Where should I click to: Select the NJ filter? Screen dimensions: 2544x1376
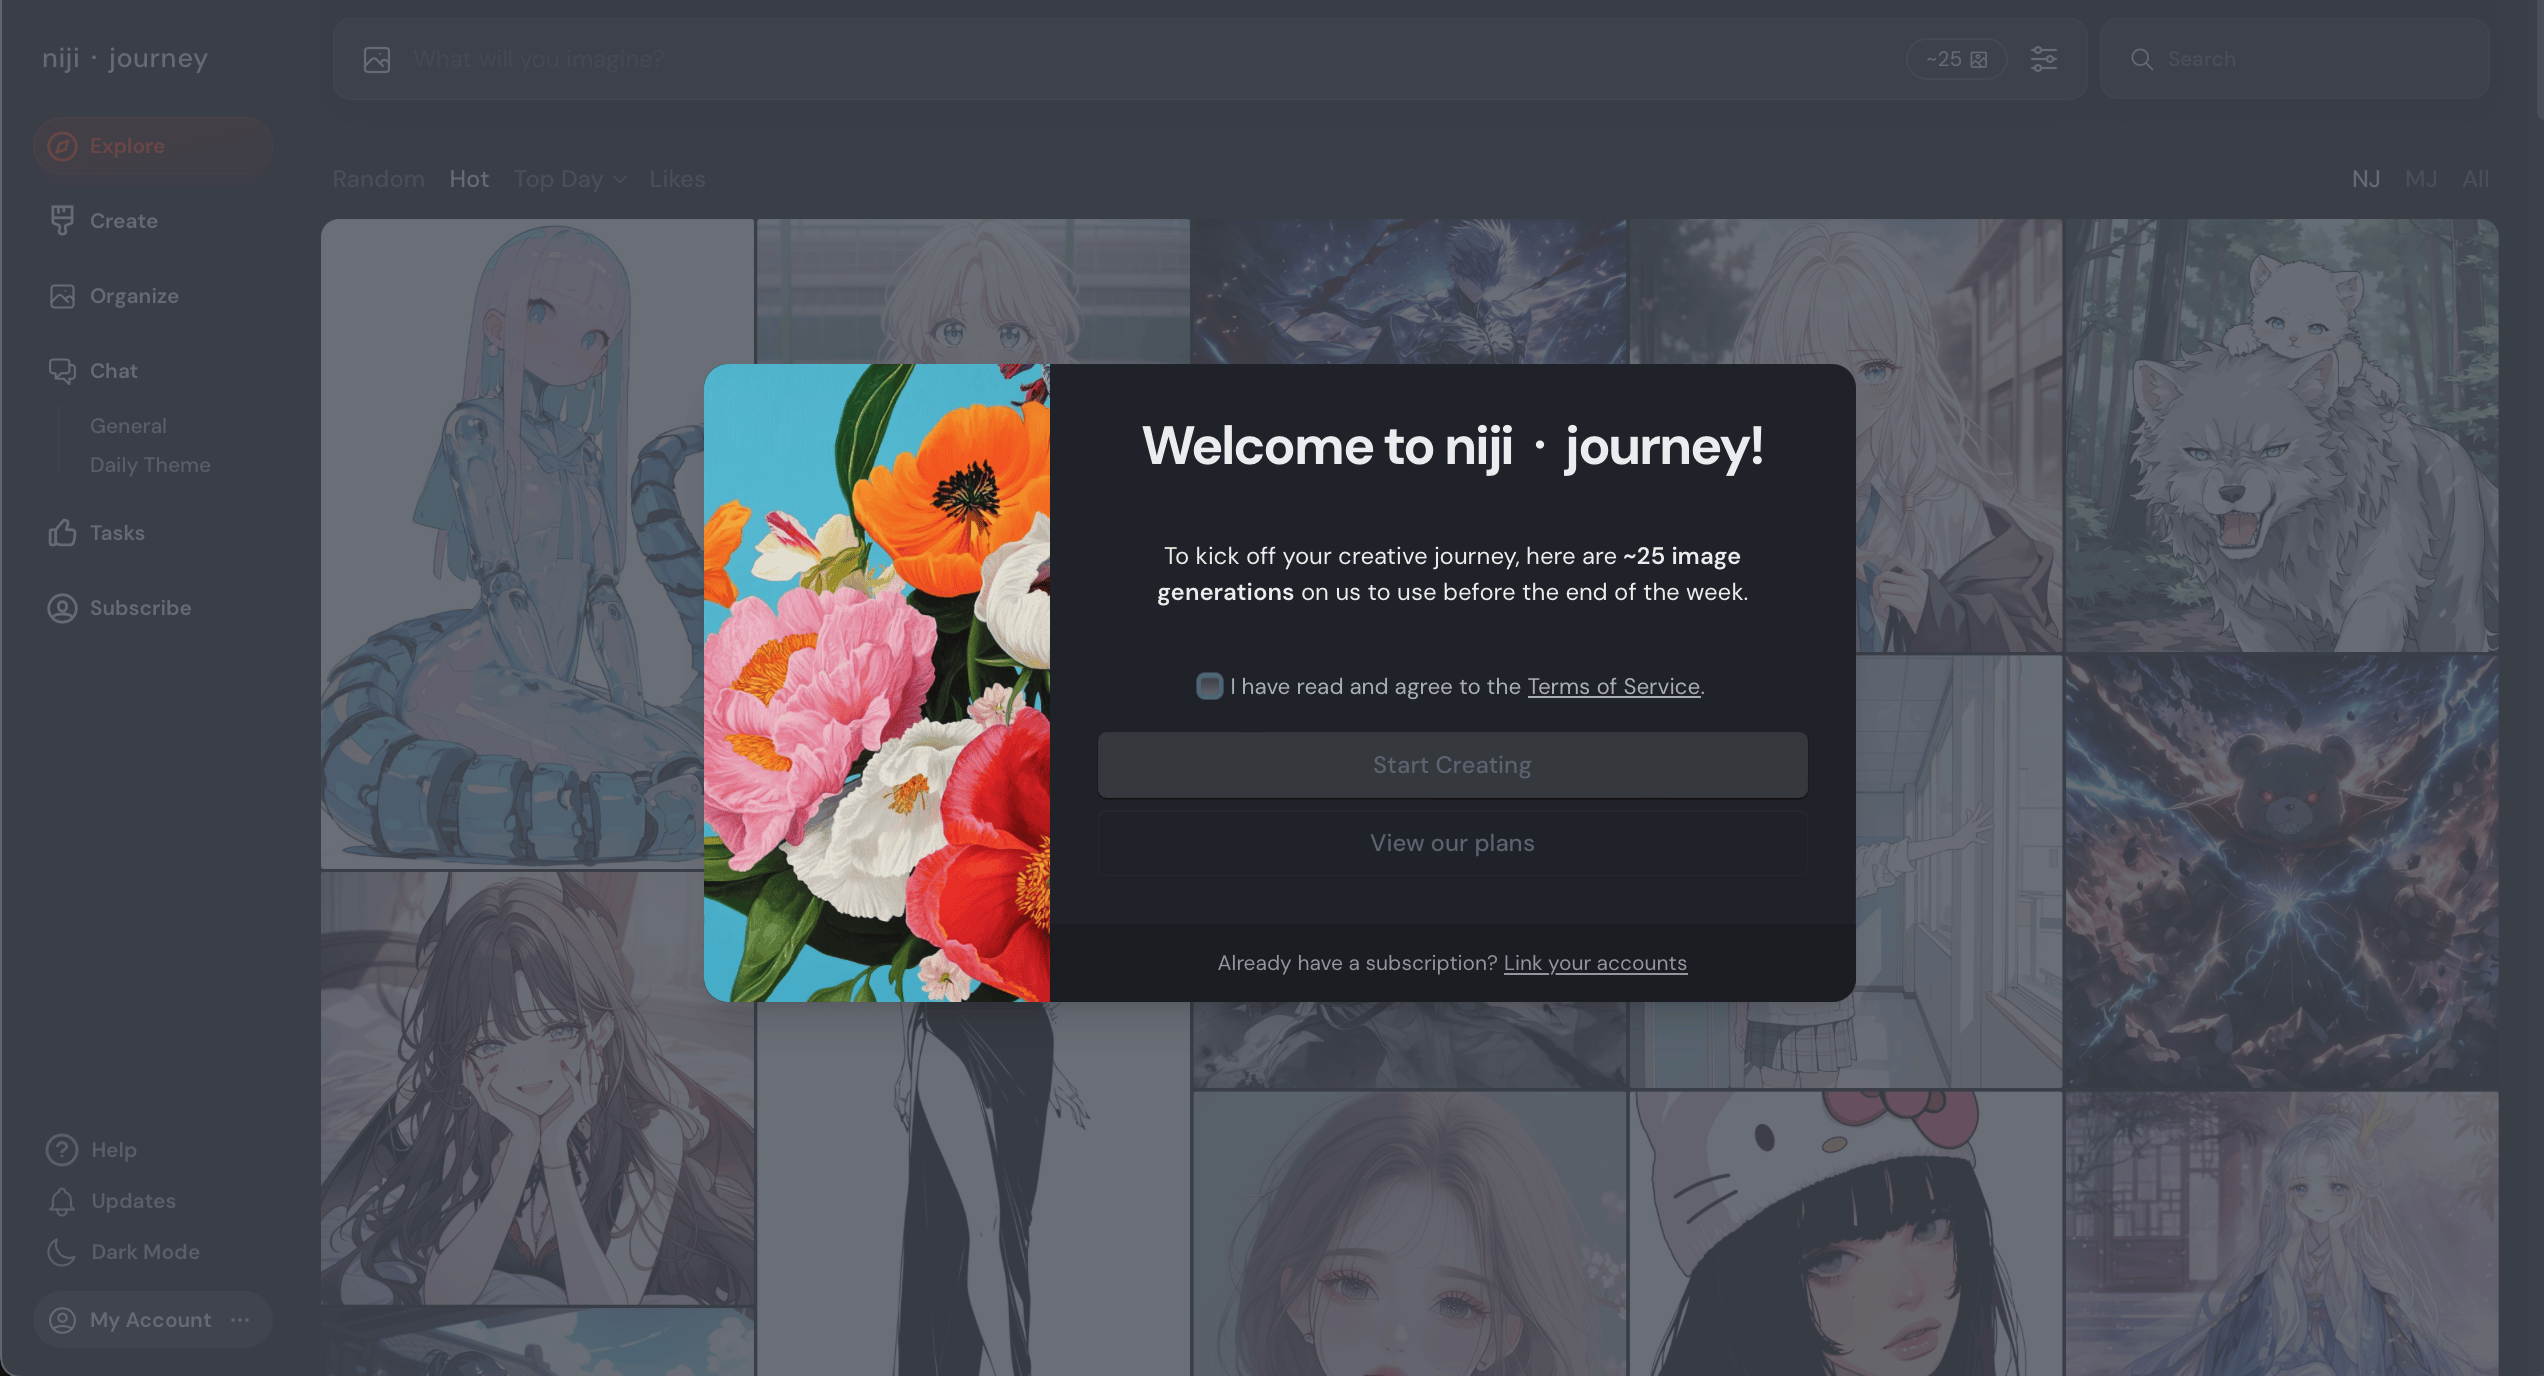click(x=2366, y=179)
